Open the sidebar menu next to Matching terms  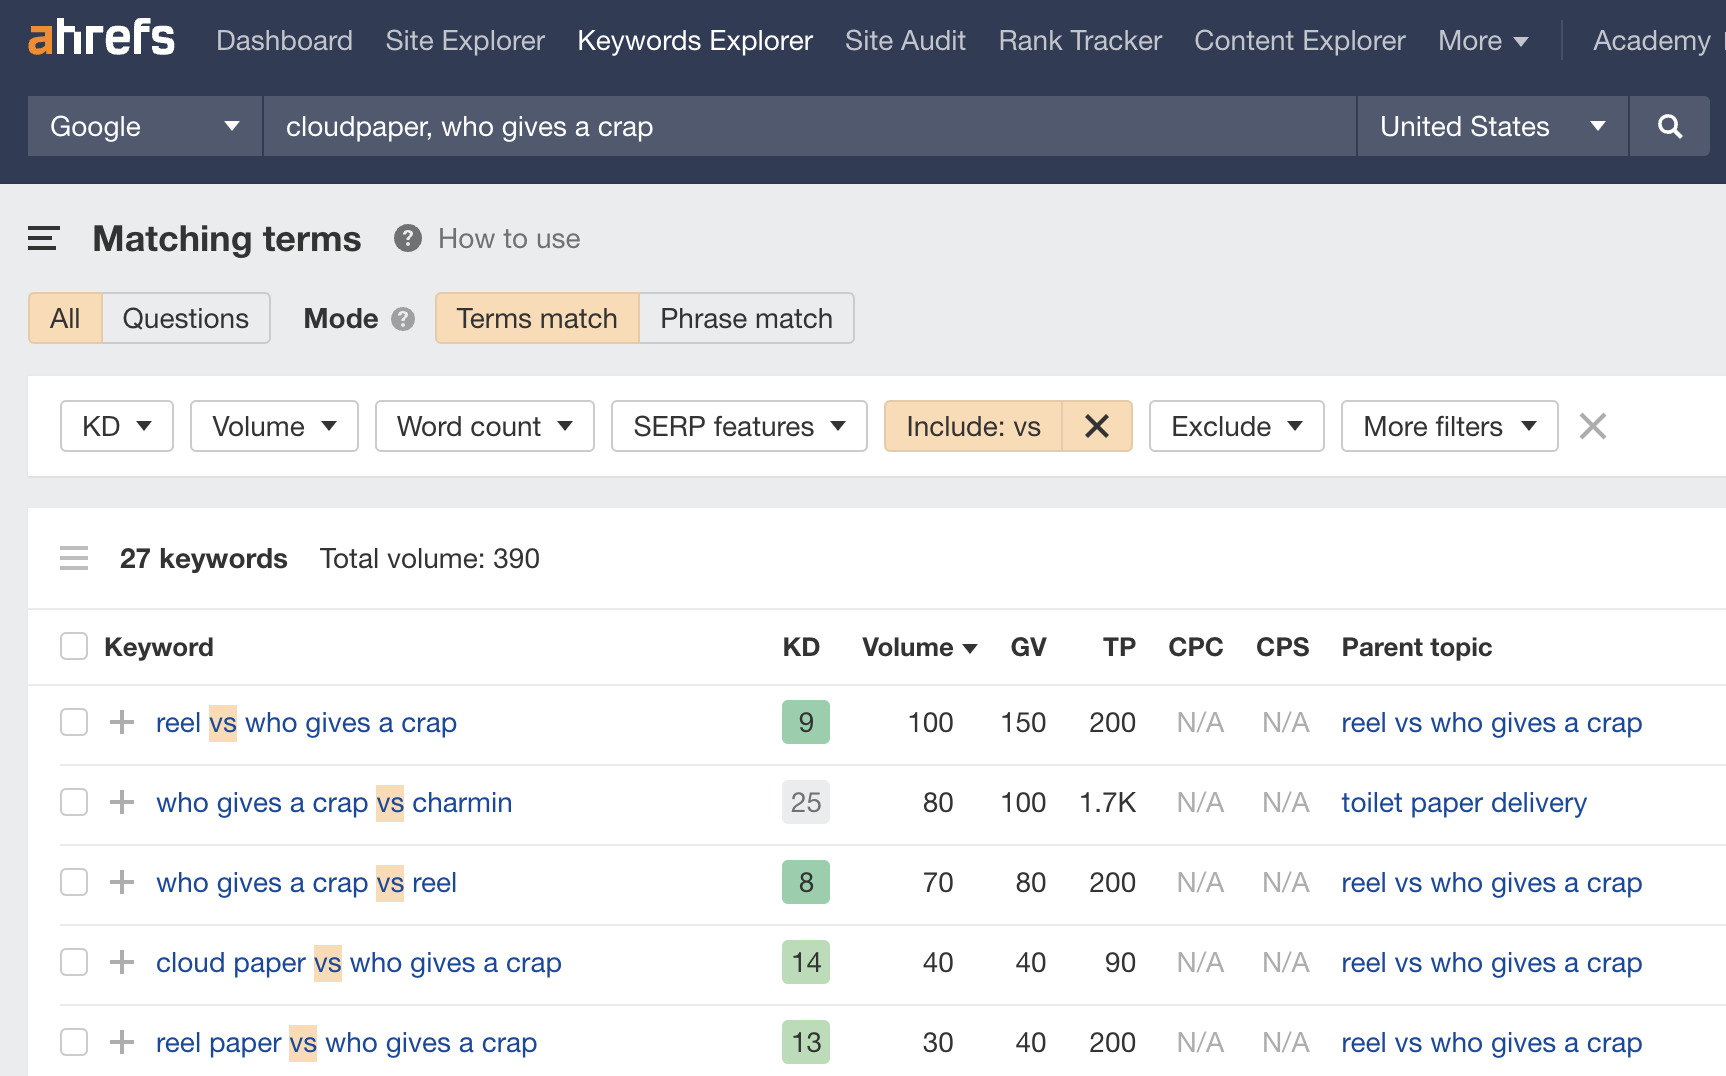tap(42, 239)
